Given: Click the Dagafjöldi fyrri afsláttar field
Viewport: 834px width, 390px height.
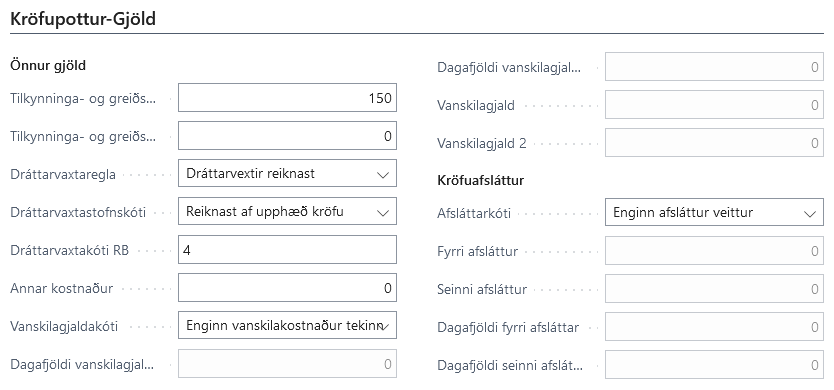Looking at the screenshot, I should coord(714,327).
